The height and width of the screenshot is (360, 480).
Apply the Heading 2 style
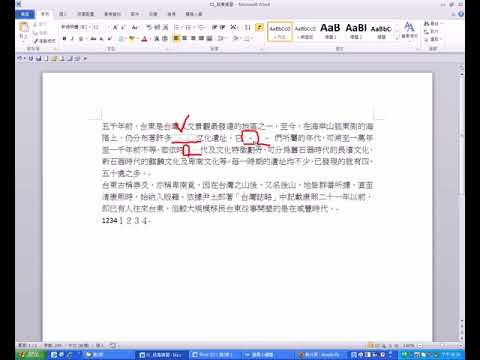[x=356, y=32]
